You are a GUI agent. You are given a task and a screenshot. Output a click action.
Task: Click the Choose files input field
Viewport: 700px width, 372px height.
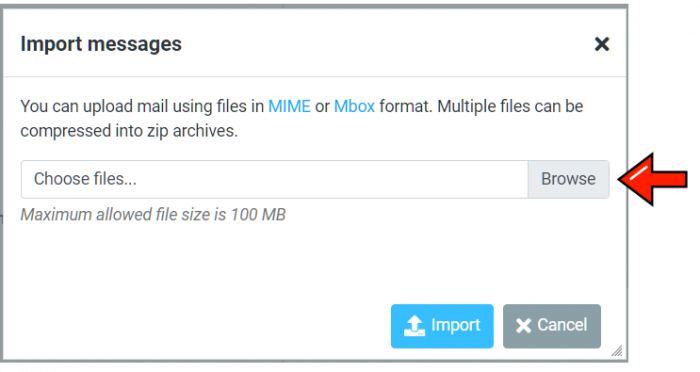coord(275,179)
